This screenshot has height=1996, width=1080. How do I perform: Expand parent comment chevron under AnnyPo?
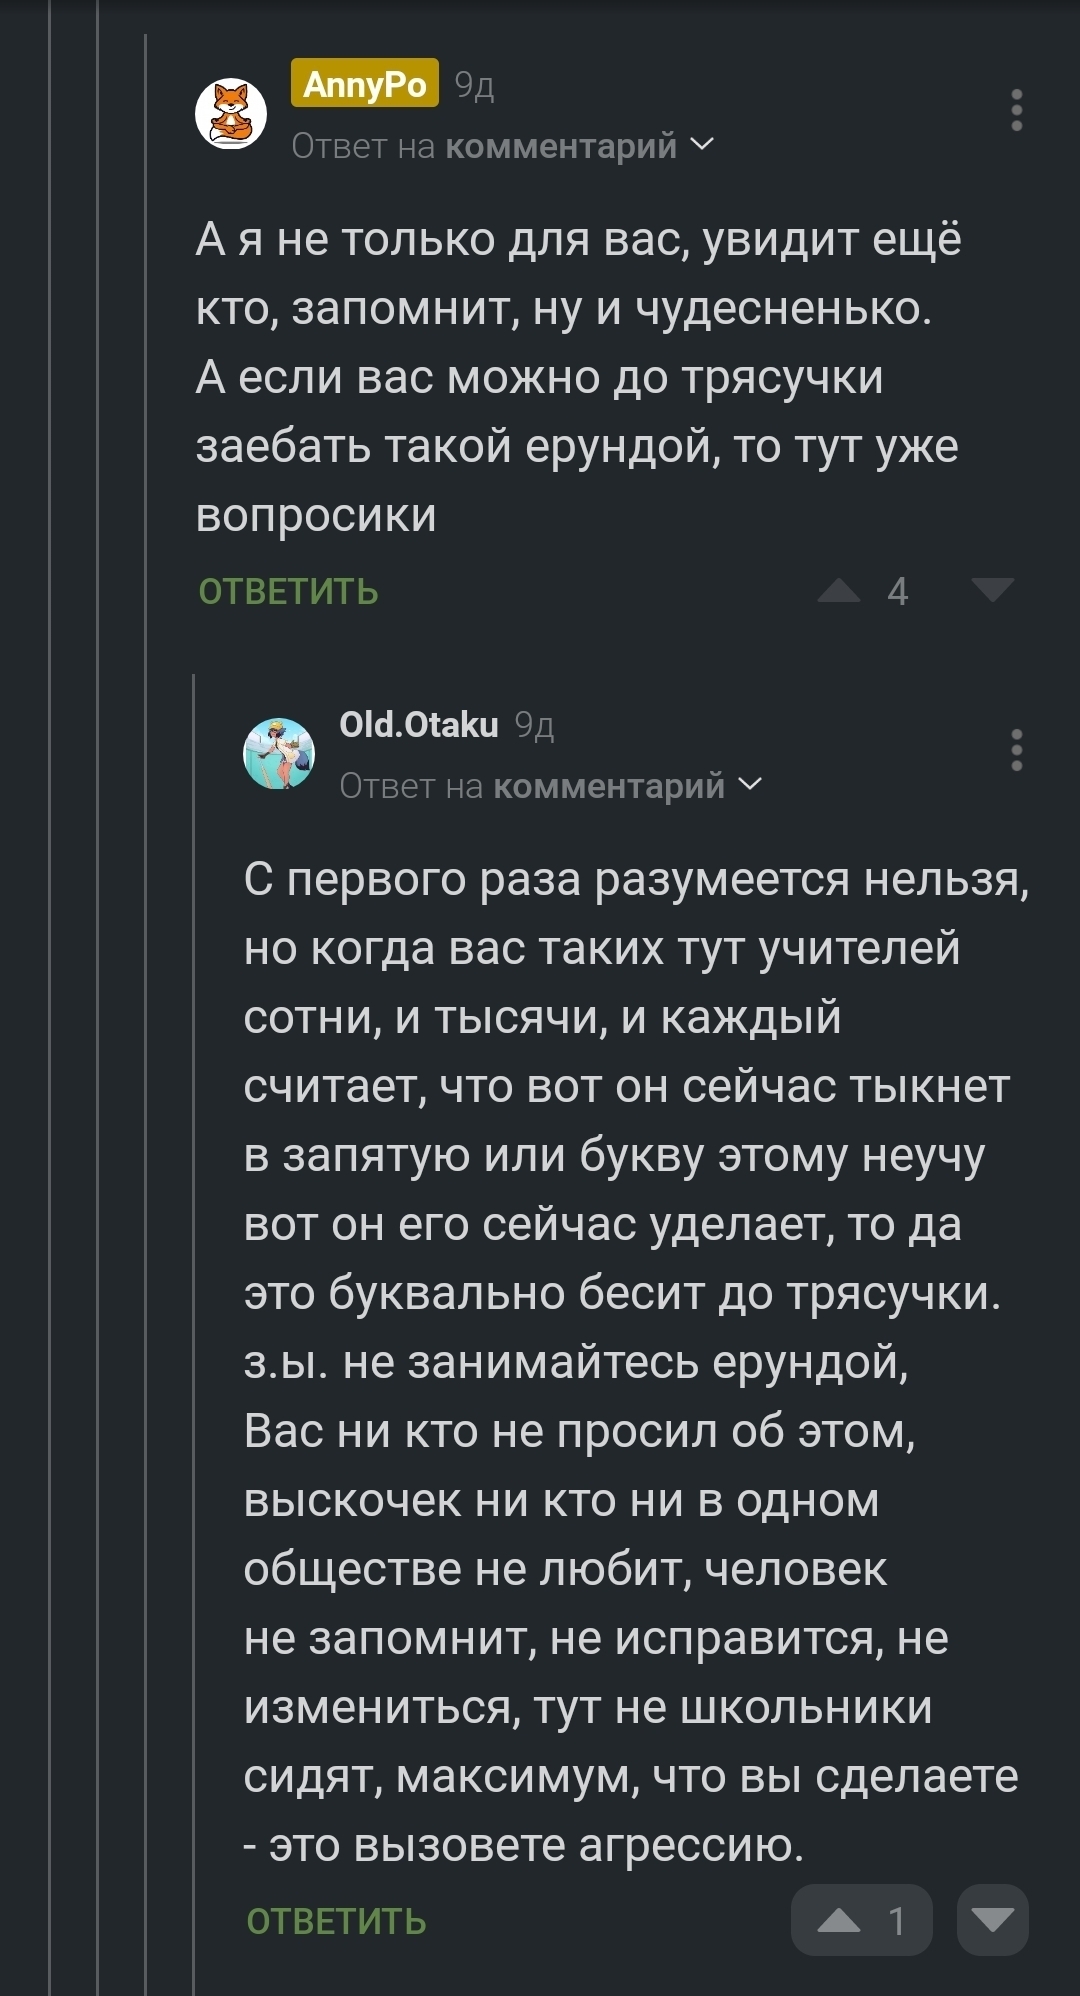tap(703, 145)
